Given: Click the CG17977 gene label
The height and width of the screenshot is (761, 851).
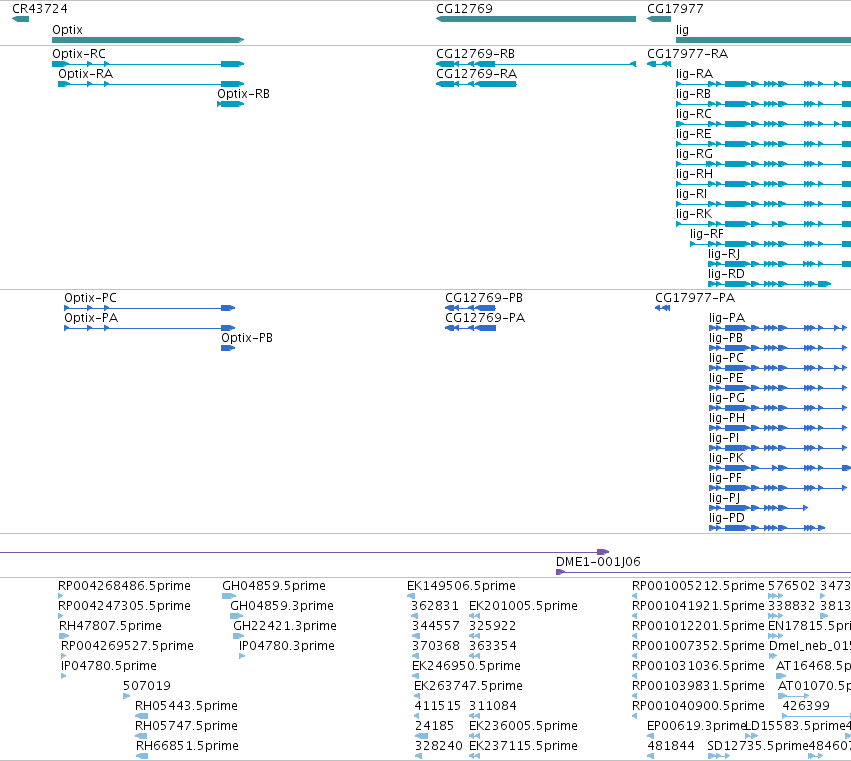Looking at the screenshot, I should (x=675, y=9).
